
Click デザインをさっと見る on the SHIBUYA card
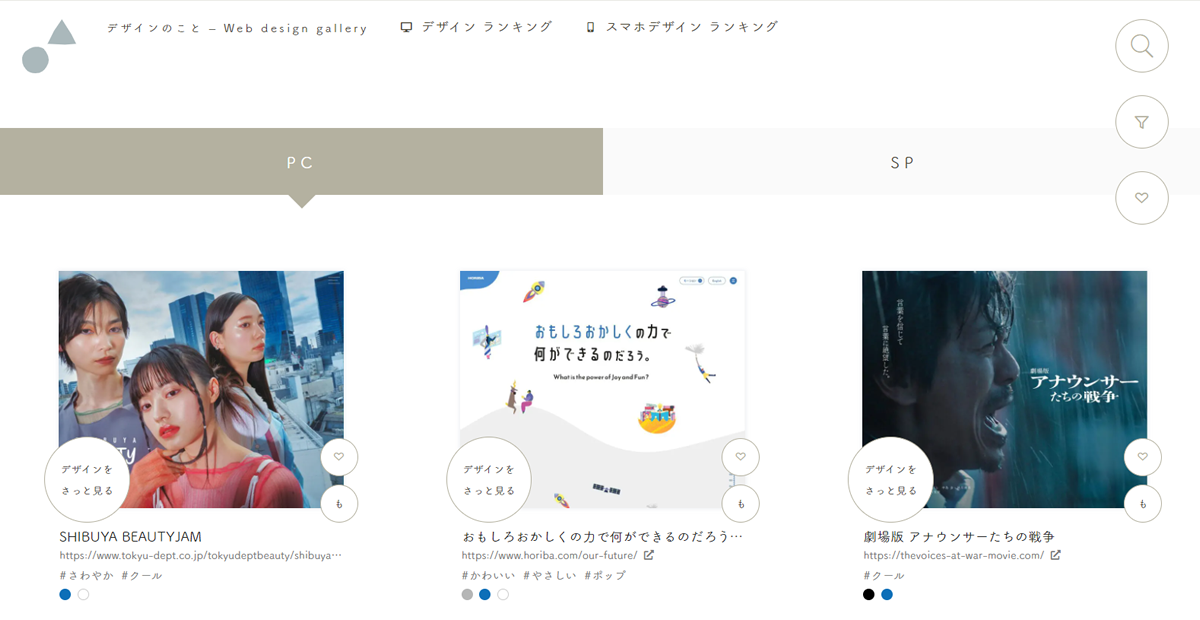(x=87, y=480)
